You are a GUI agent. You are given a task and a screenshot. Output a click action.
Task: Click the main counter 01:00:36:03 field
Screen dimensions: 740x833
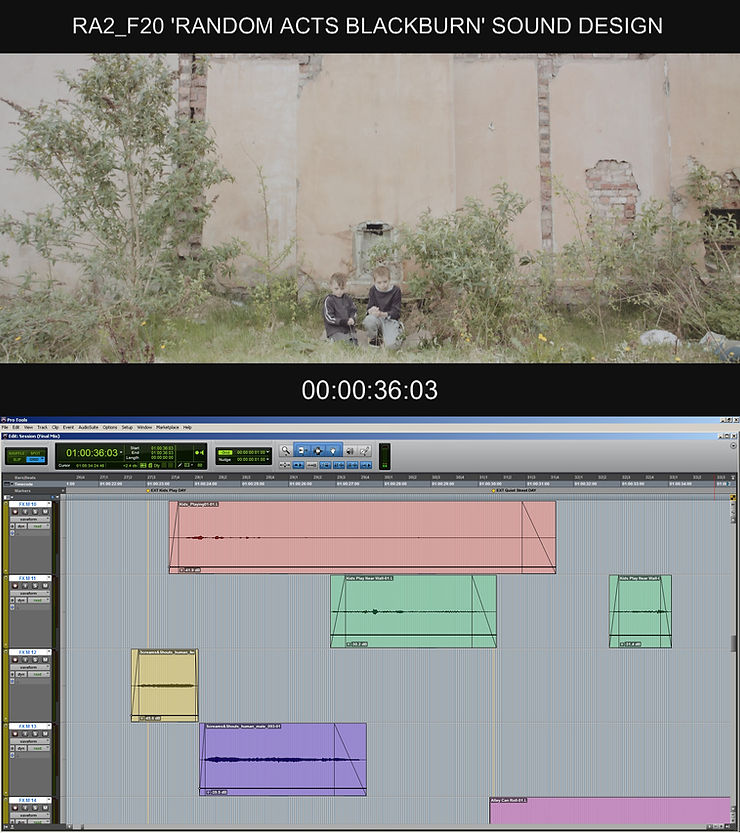point(92,453)
